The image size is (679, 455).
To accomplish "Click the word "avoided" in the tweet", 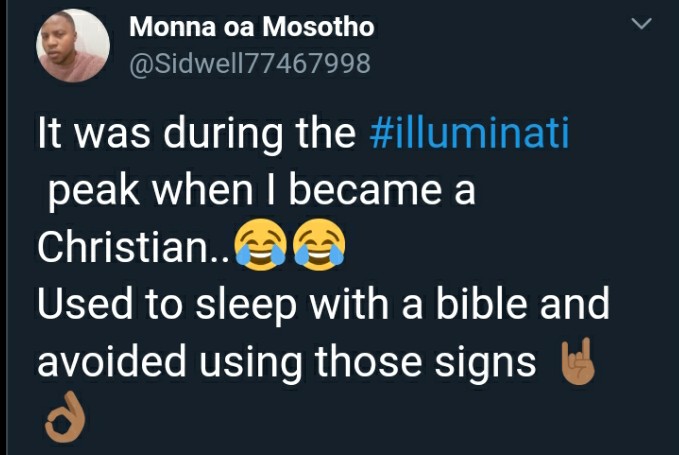I will click(x=112, y=361).
